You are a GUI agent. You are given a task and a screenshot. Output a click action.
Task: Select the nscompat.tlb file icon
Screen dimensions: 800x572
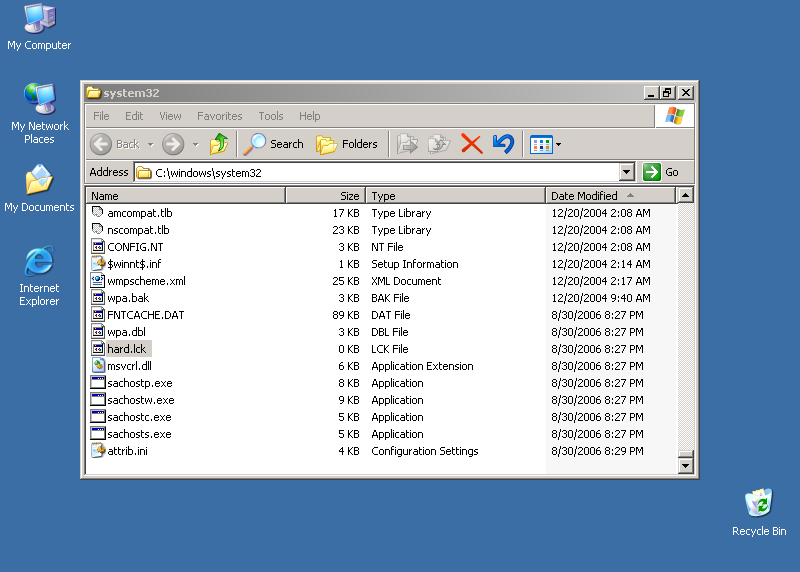coord(97,229)
